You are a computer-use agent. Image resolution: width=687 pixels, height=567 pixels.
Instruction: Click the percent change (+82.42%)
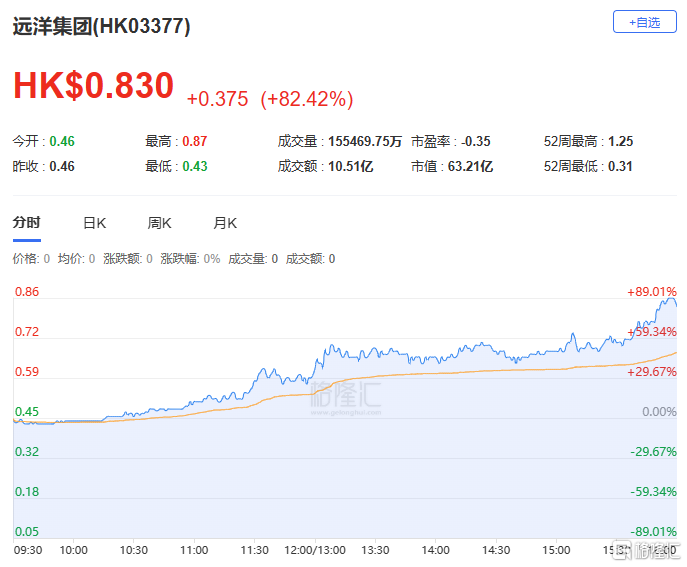click(307, 99)
